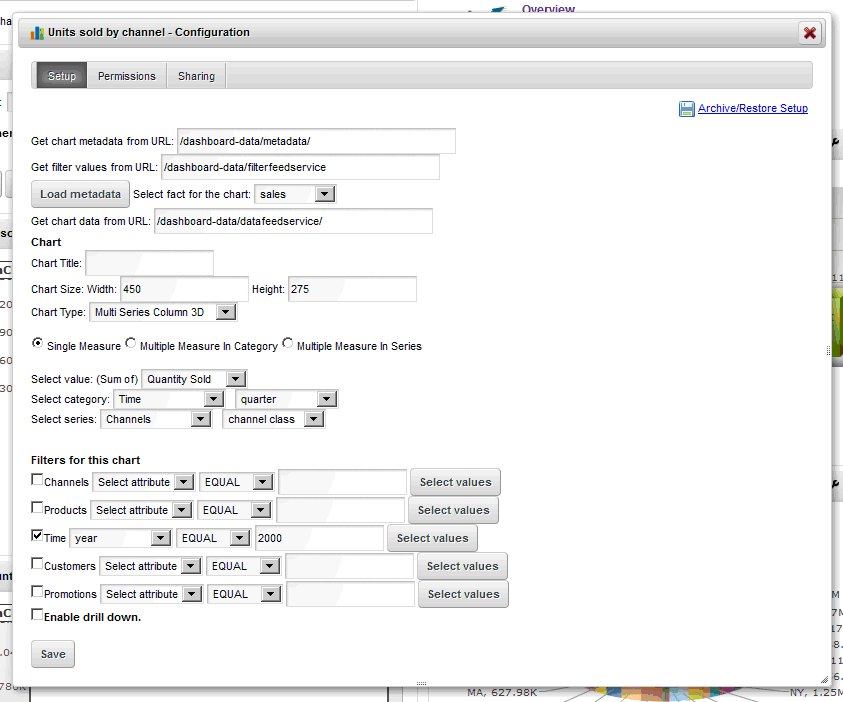
Task: Uncheck the Time filter checkbox
Action: (x=37, y=536)
